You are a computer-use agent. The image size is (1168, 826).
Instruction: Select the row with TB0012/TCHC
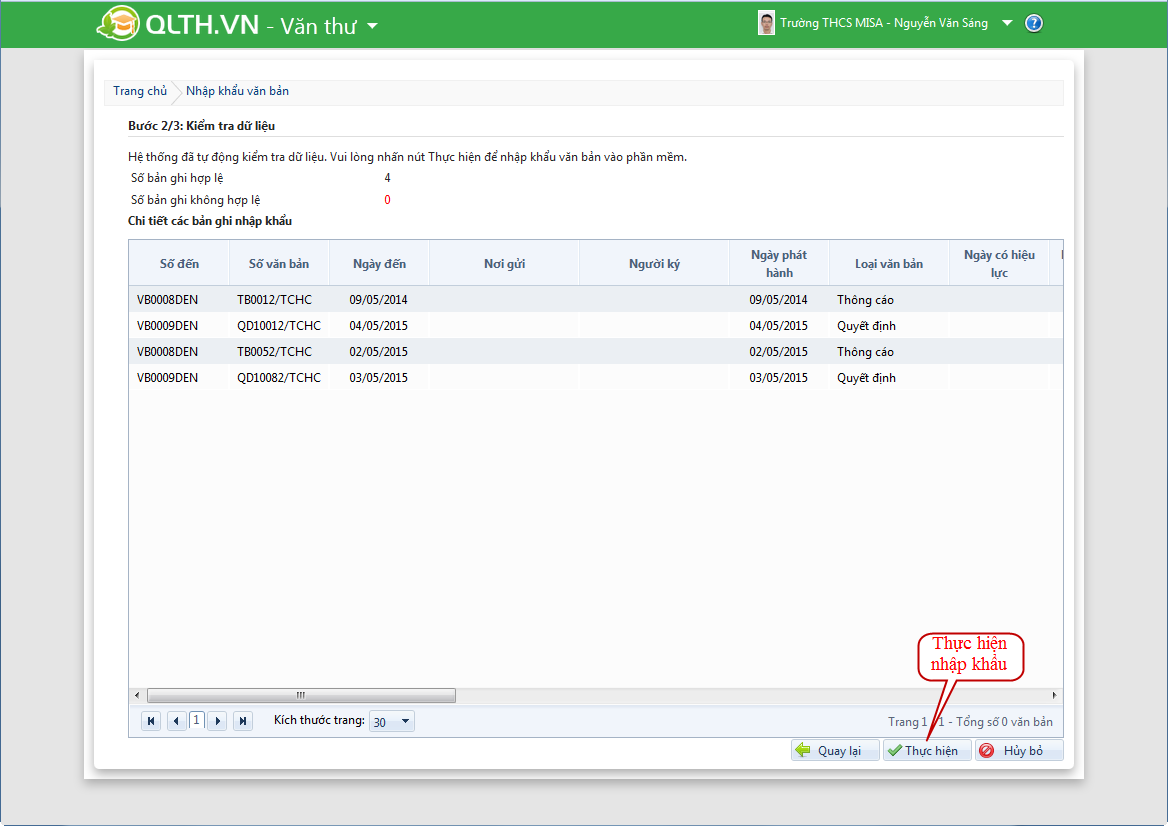click(596, 299)
